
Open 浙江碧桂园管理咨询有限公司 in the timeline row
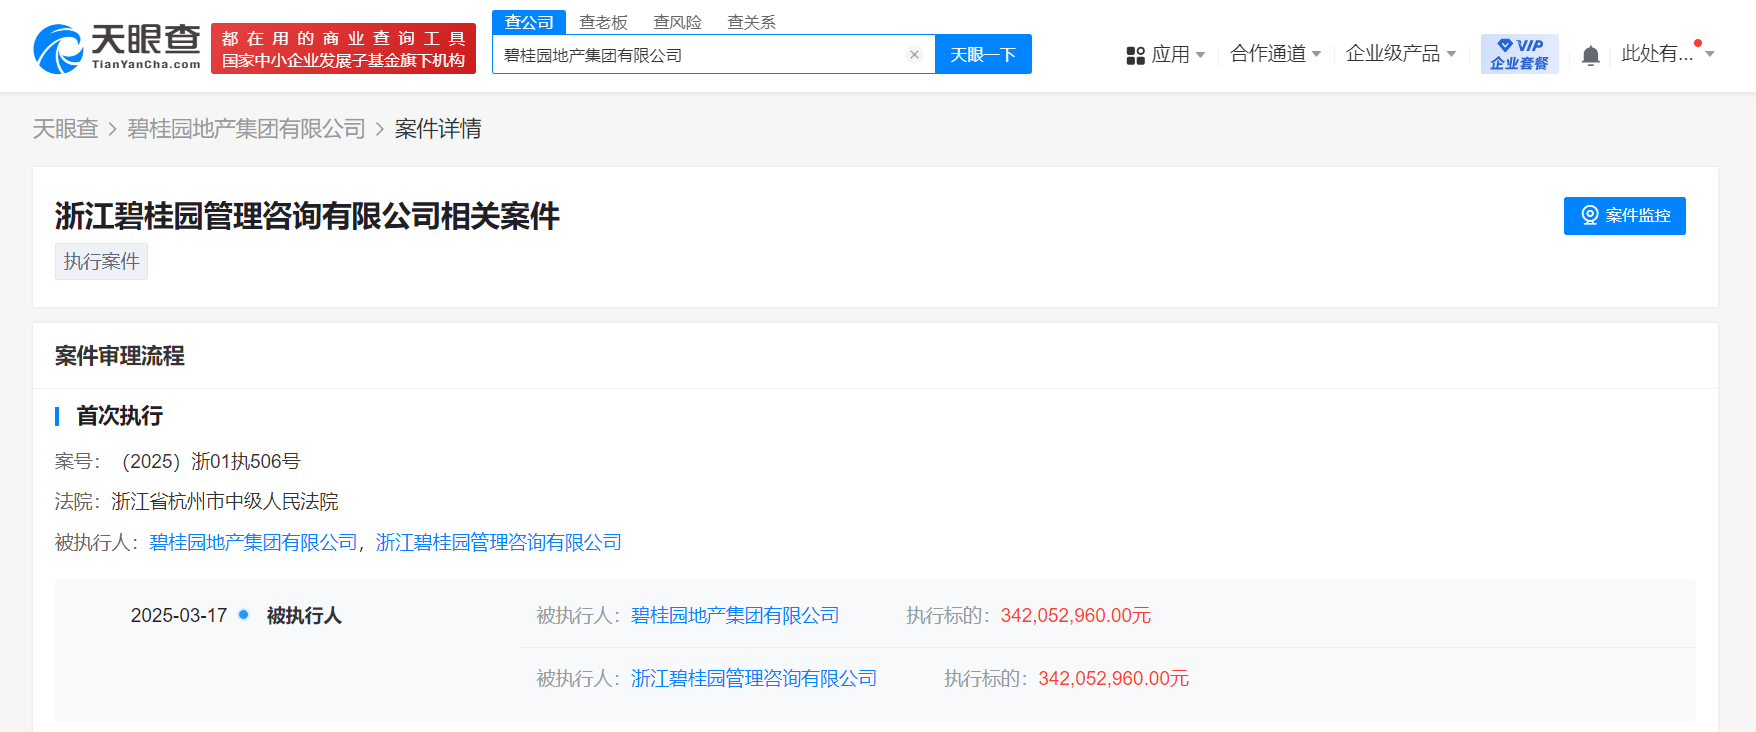pyautogui.click(x=754, y=679)
